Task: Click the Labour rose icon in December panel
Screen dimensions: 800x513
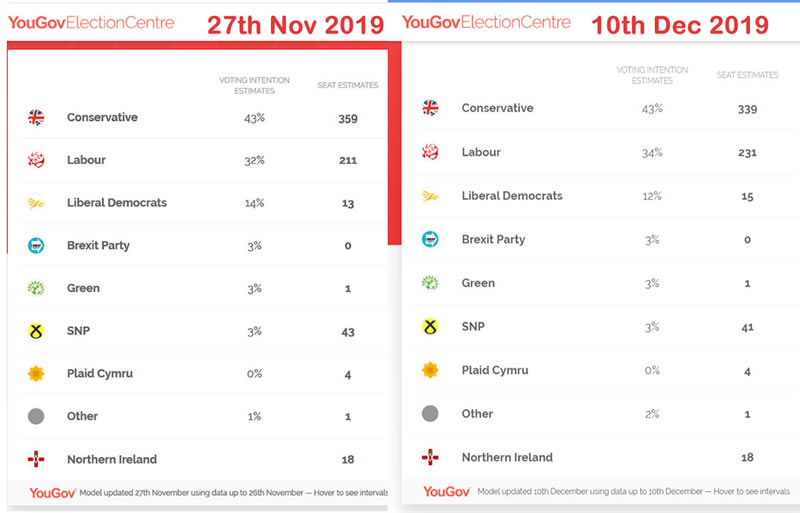Action: point(431,152)
